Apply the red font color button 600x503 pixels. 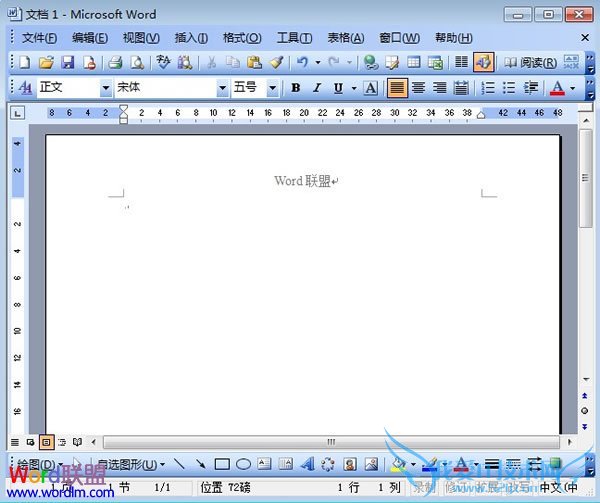557,88
